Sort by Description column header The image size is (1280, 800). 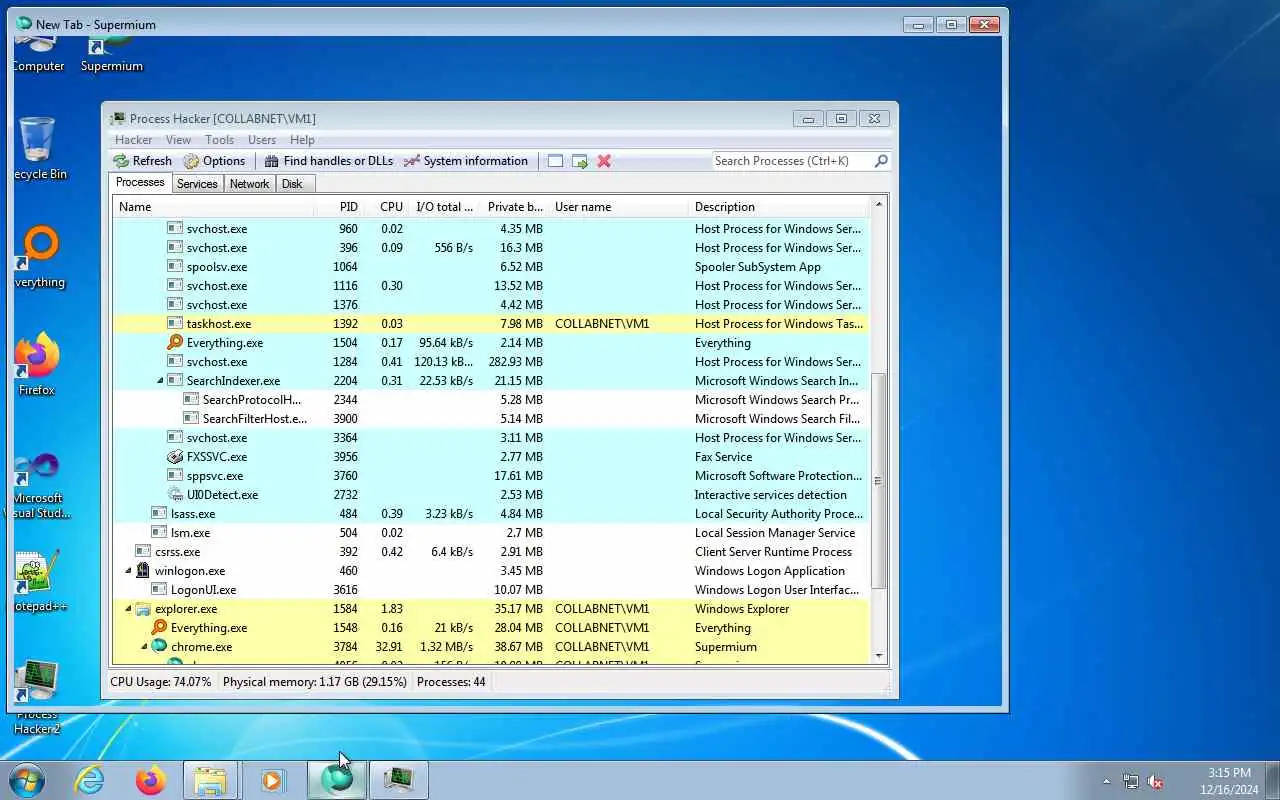point(780,207)
